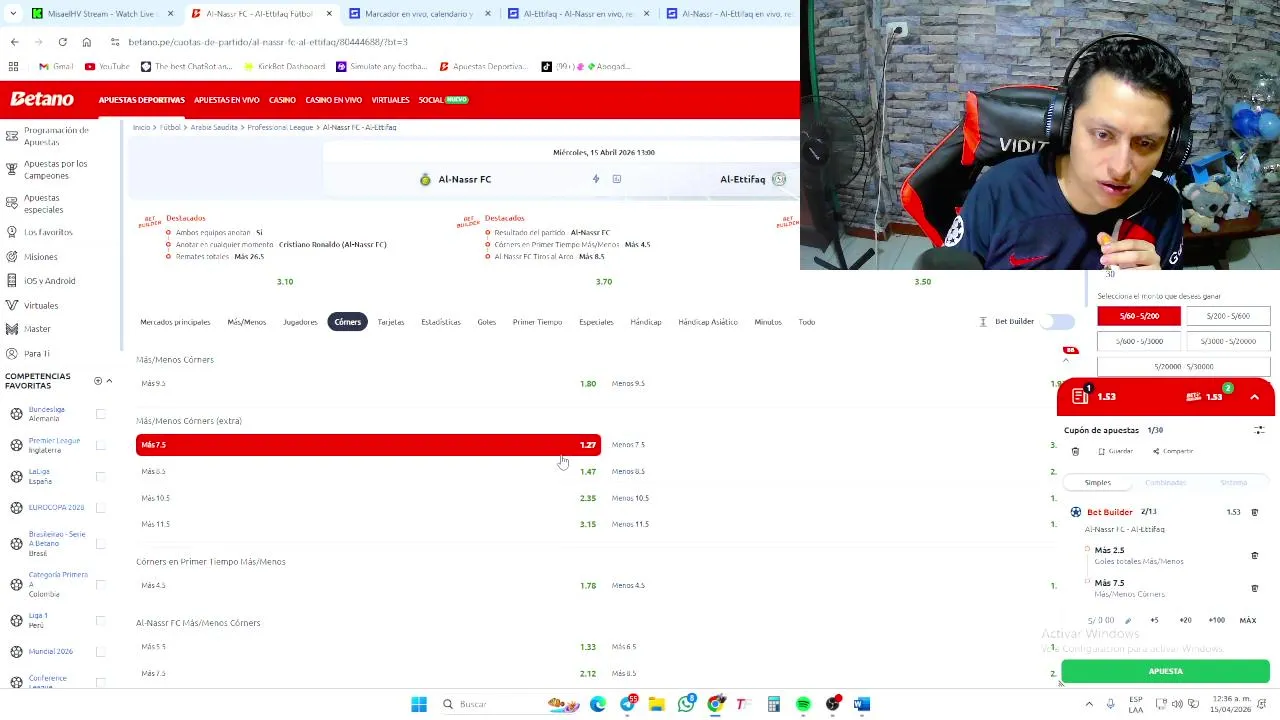Check the Categoría Primera A Colombia checkbox
The width and height of the screenshot is (1280, 720).
100,584
